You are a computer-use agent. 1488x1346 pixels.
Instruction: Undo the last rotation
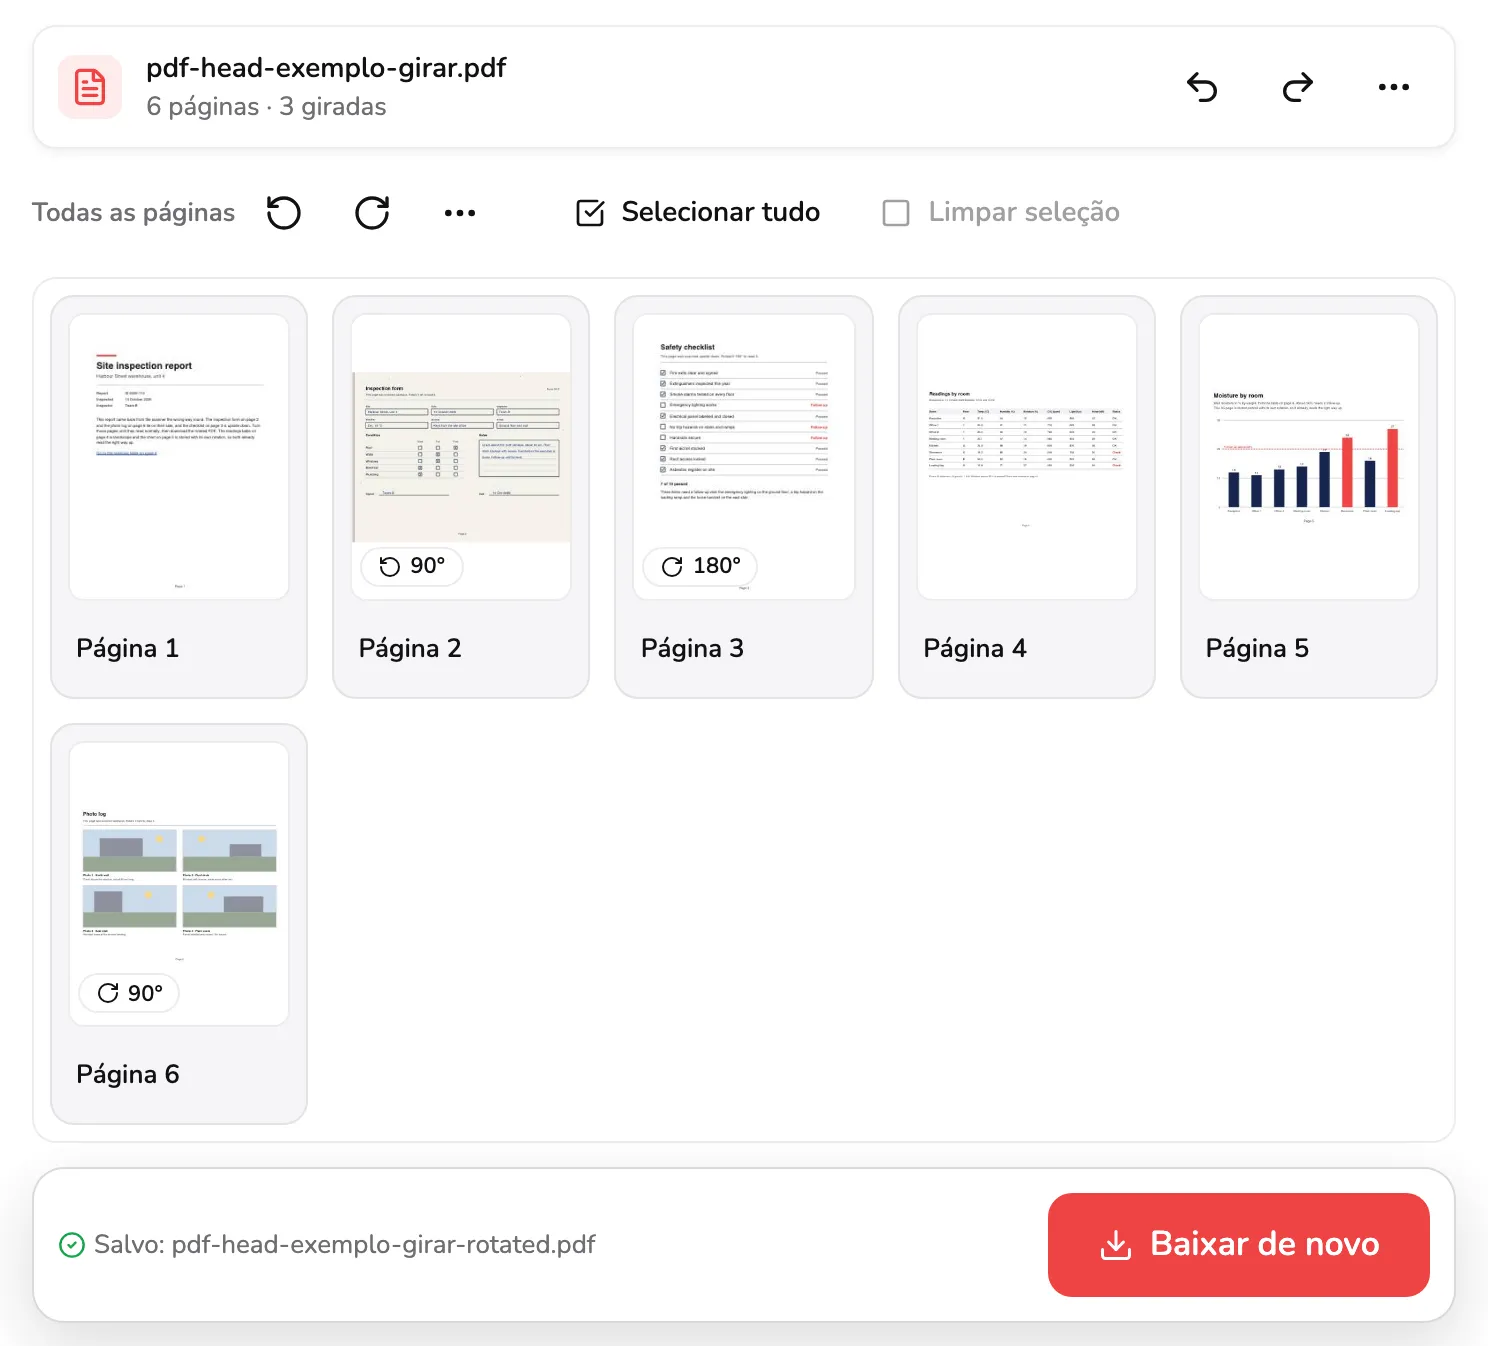[x=1202, y=87]
